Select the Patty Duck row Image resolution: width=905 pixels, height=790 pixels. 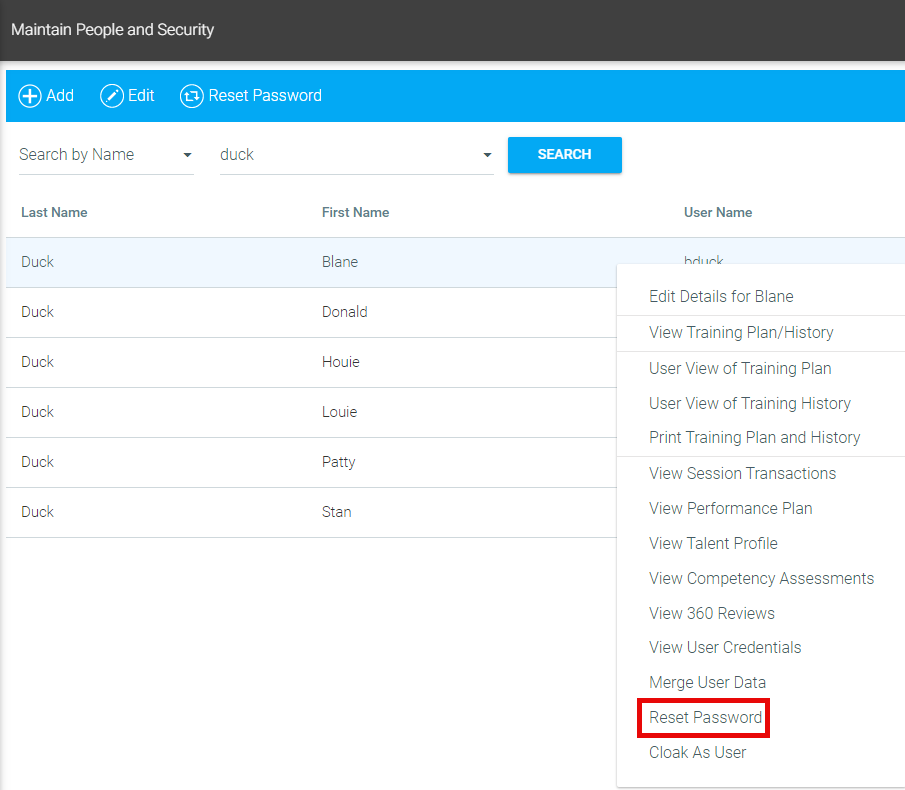click(300, 462)
